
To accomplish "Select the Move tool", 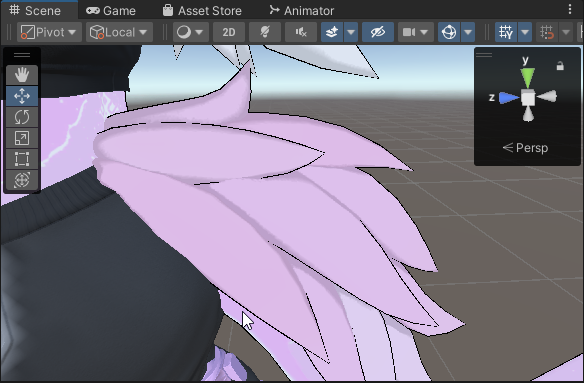I will click(x=22, y=96).
